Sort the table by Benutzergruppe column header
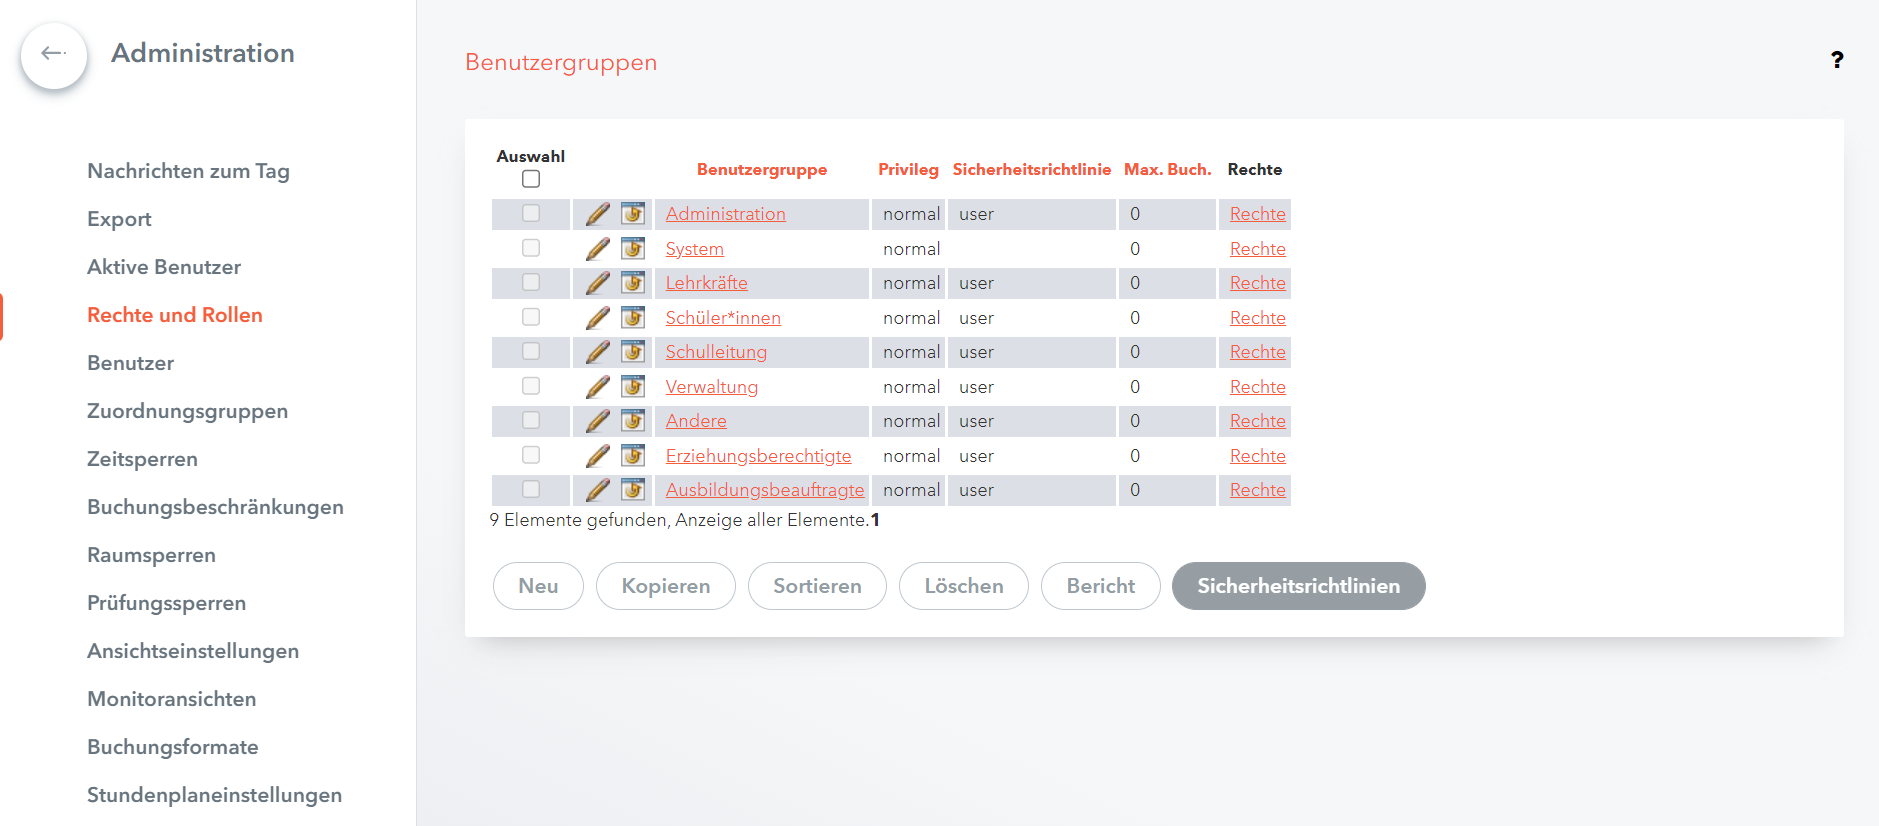This screenshot has height=826, width=1879. point(761,170)
